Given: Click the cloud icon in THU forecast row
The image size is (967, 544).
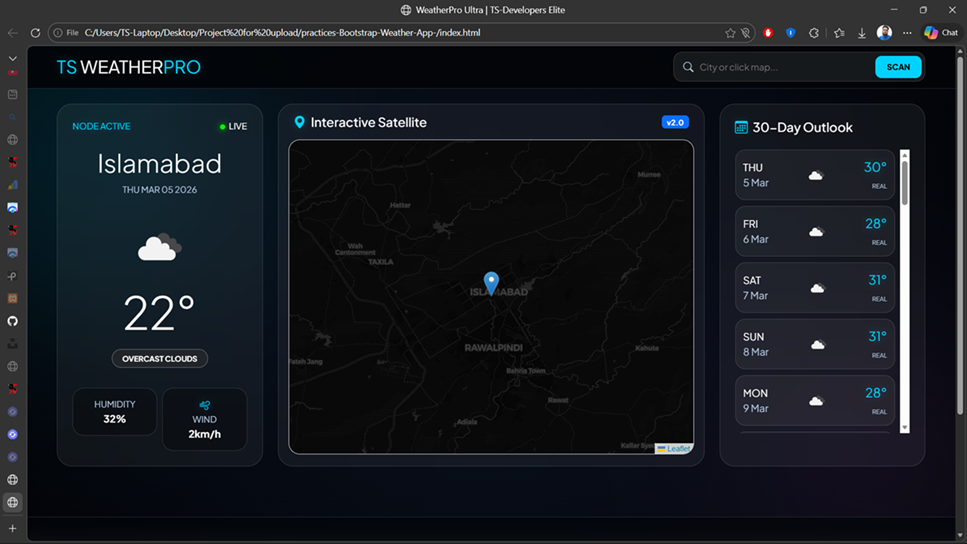Looking at the screenshot, I should (816, 176).
